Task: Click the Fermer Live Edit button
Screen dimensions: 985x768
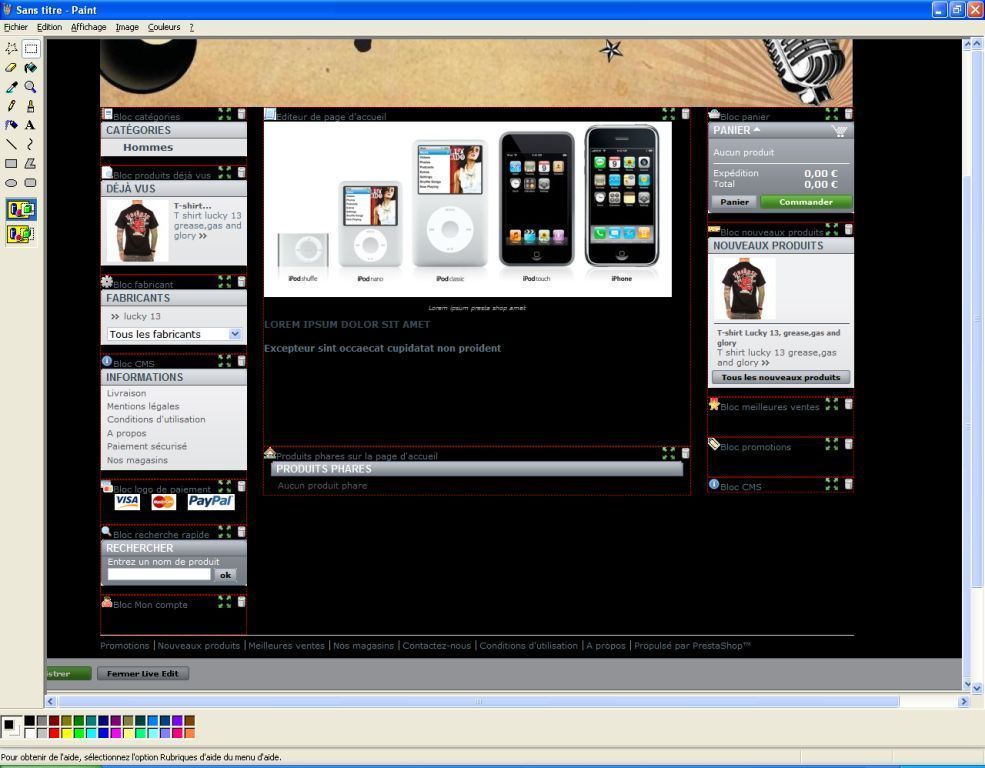Action: pos(143,673)
